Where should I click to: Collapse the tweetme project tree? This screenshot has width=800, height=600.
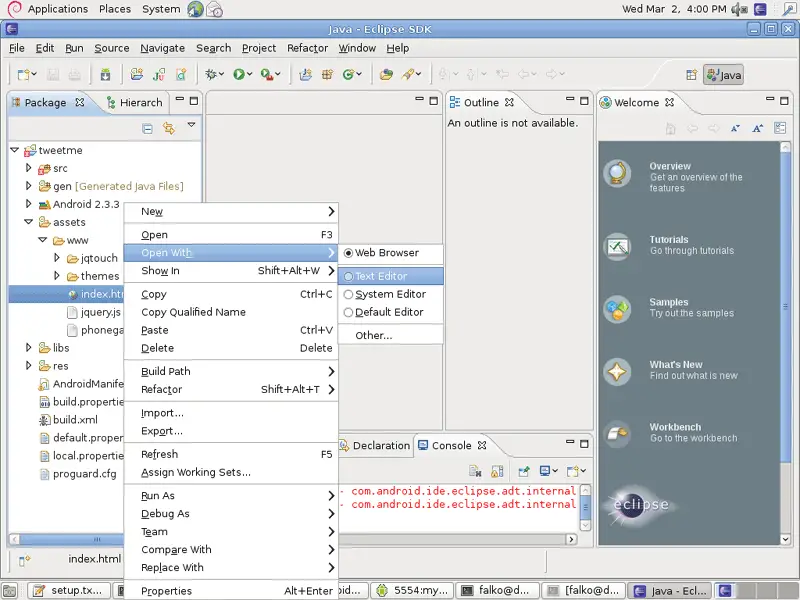tap(14, 150)
